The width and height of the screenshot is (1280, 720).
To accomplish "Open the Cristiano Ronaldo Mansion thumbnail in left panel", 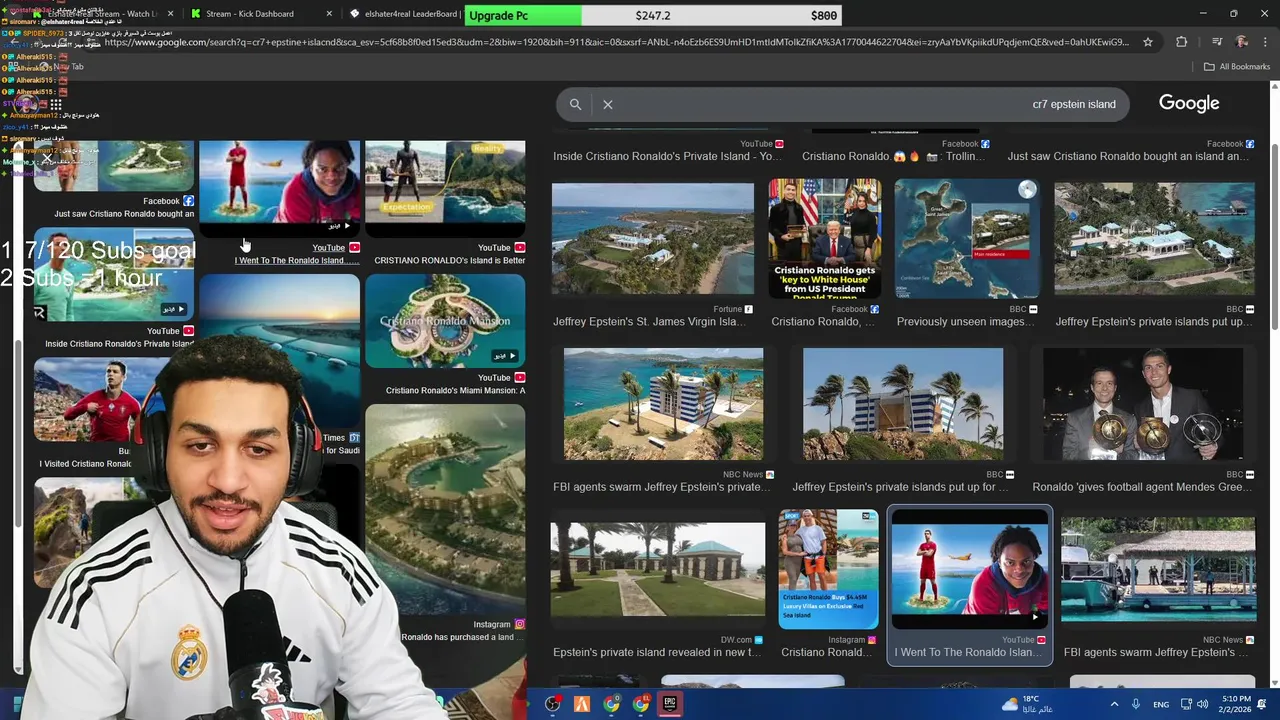I will [x=445, y=321].
